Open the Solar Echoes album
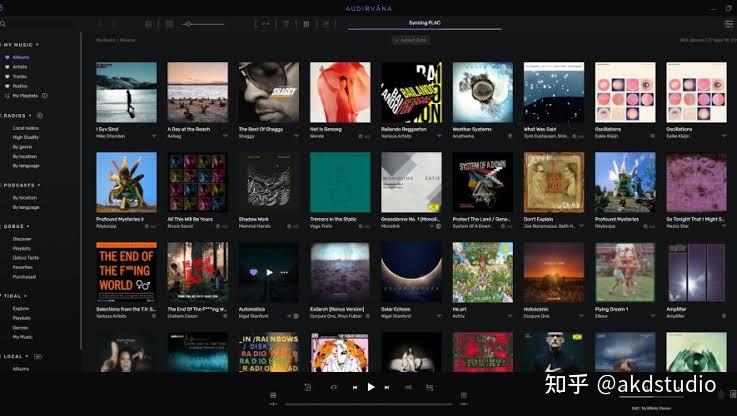This screenshot has height=416, width=737. click(x=411, y=272)
